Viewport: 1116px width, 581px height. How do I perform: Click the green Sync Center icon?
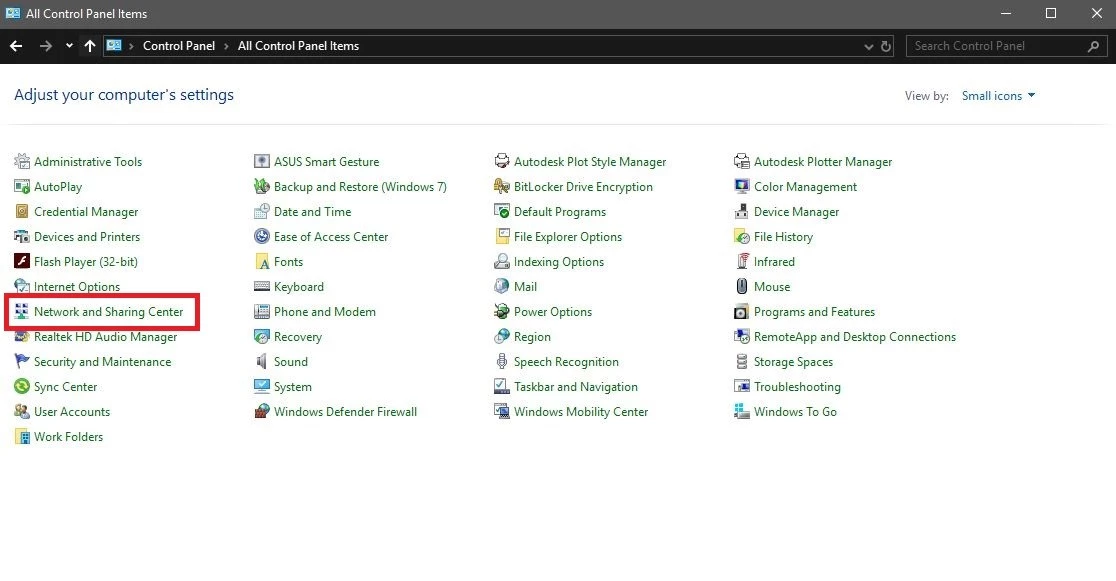click(x=22, y=387)
